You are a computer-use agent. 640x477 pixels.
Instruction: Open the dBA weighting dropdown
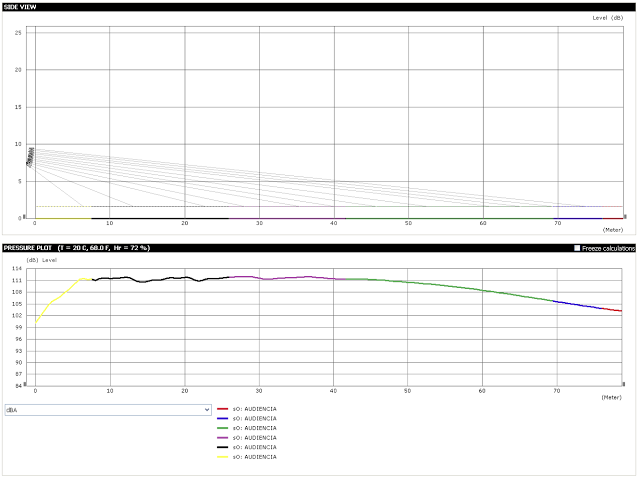point(107,409)
